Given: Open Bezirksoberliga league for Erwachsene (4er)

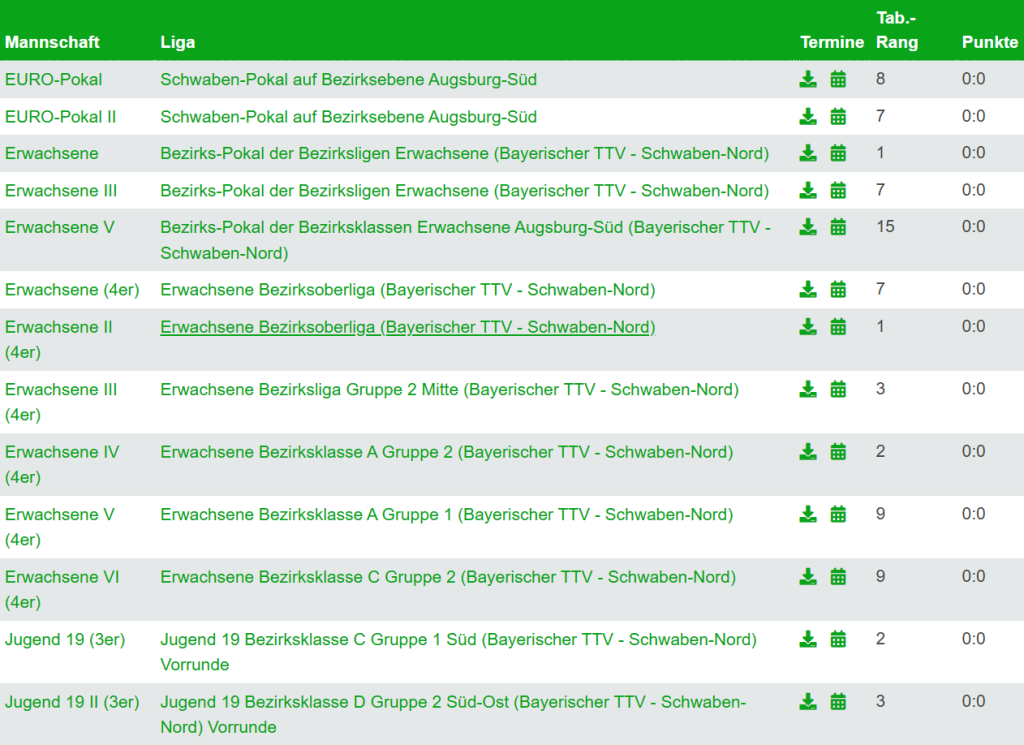Looking at the screenshot, I should 408,289.
